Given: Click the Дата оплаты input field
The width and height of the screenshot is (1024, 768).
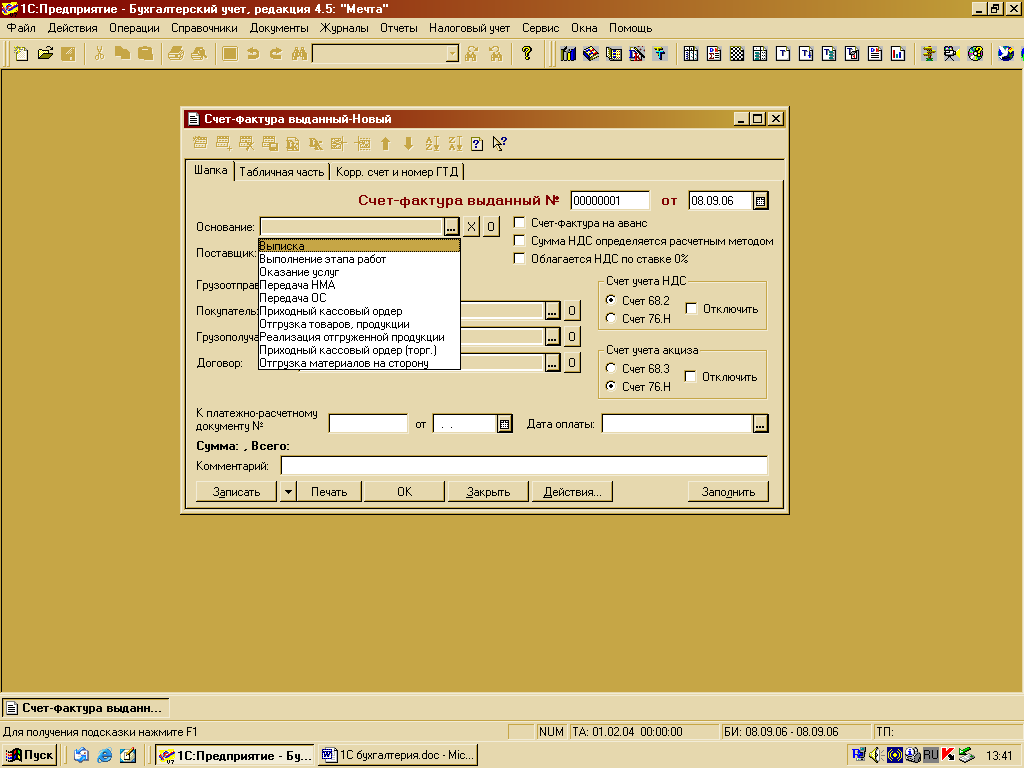Looking at the screenshot, I should (x=677, y=424).
